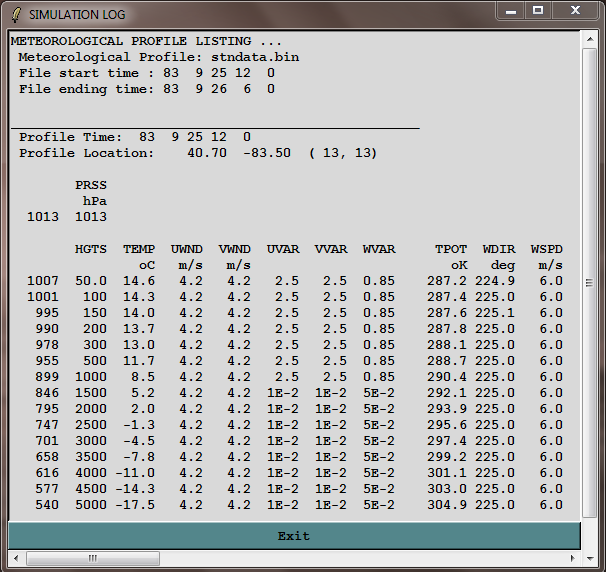Click the WDIR column header text
The width and height of the screenshot is (606, 572).
499,249
